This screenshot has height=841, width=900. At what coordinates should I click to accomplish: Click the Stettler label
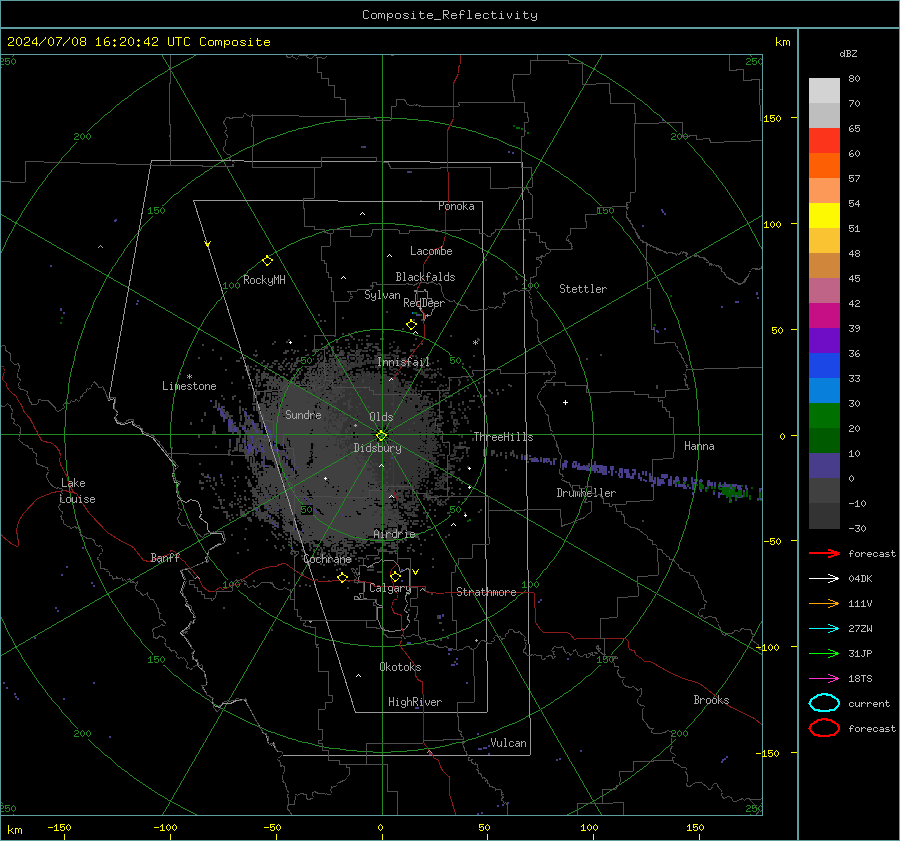583,289
